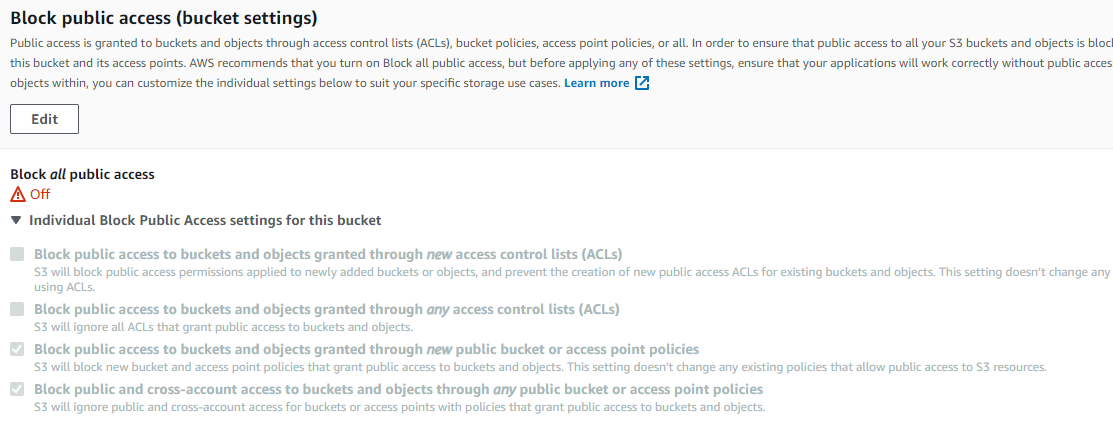Toggle checkbox for new public bucket policies
The image size is (1113, 441).
point(17,349)
